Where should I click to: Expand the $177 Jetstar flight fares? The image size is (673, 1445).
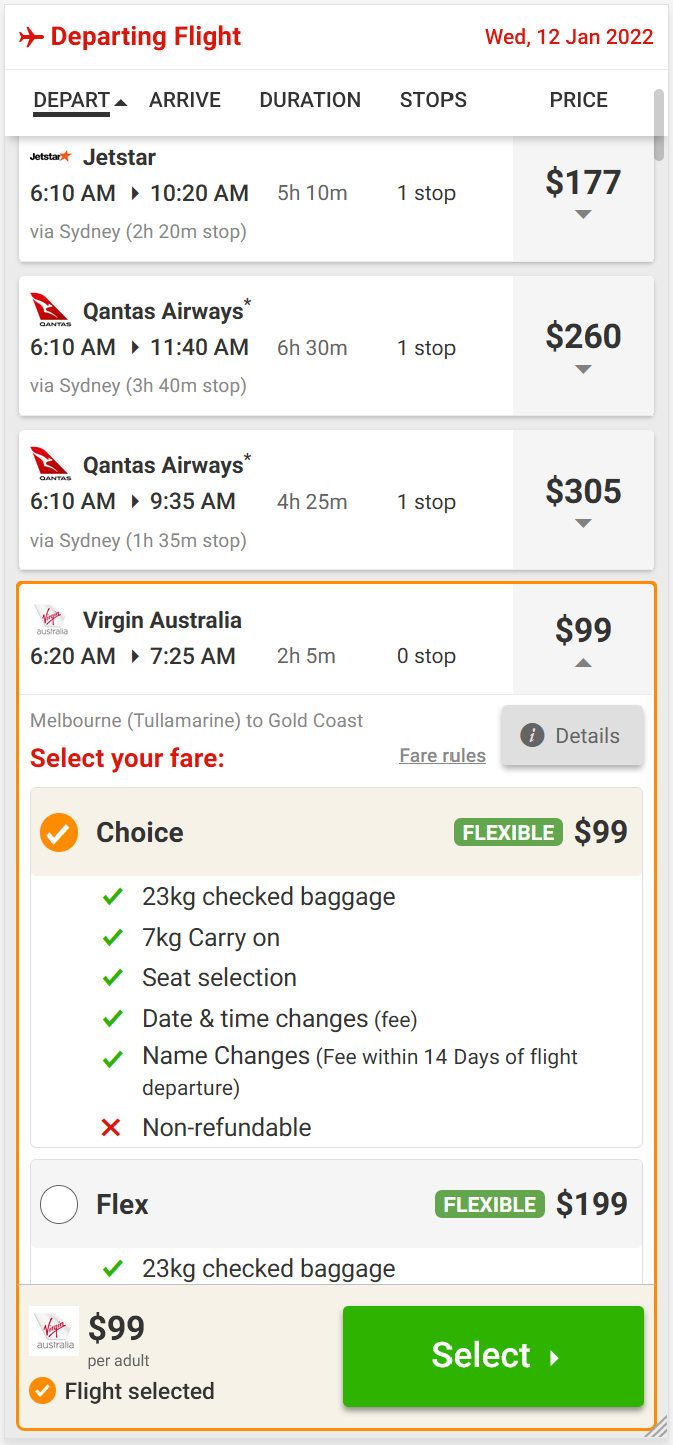coord(583,214)
